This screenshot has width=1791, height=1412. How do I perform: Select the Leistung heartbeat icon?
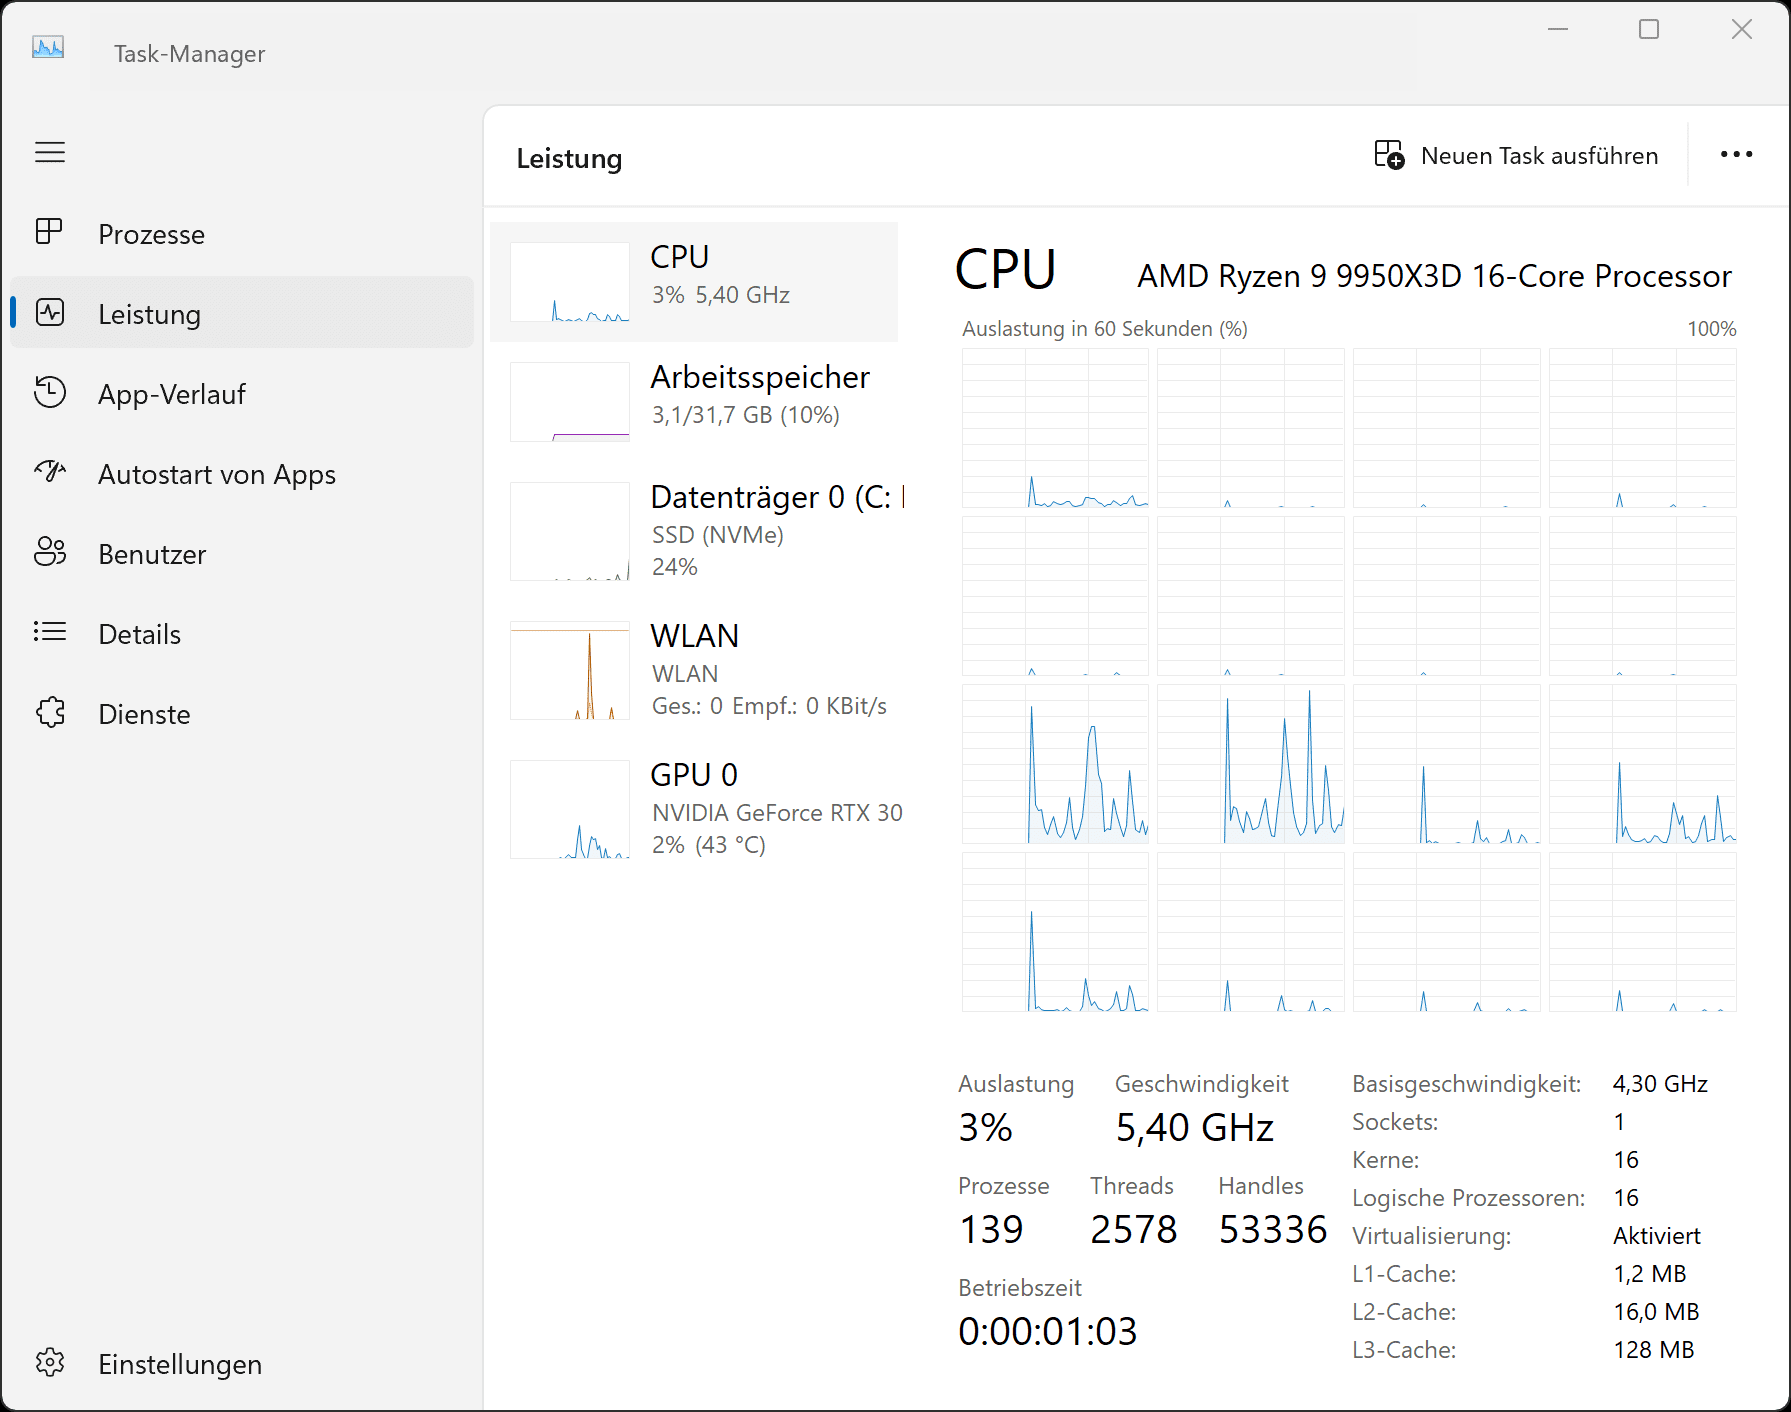pyautogui.click(x=50, y=313)
